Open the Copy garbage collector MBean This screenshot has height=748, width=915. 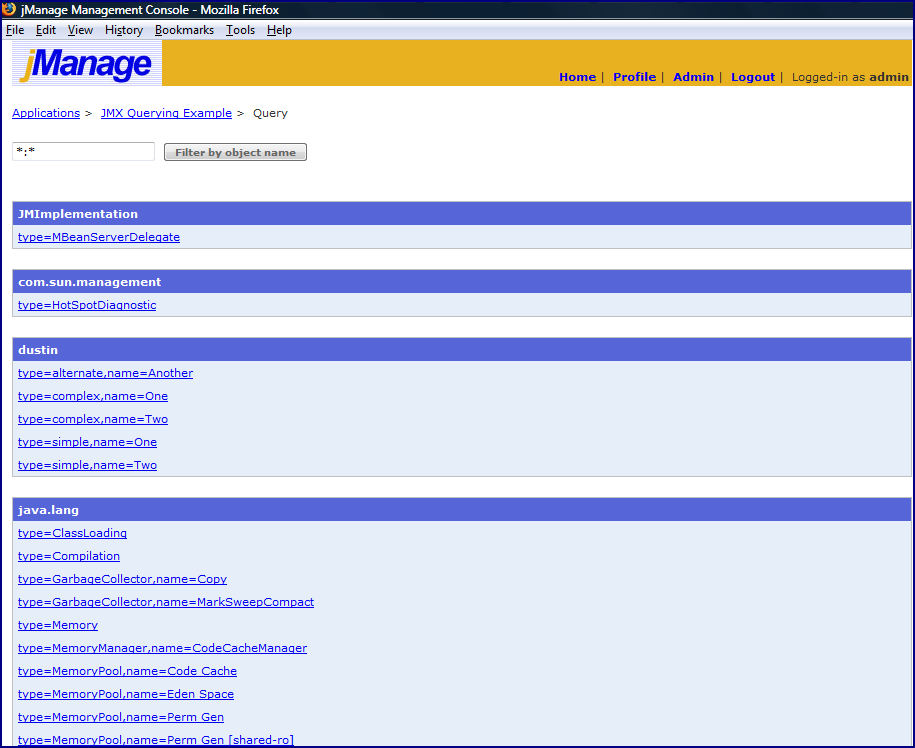tap(122, 579)
